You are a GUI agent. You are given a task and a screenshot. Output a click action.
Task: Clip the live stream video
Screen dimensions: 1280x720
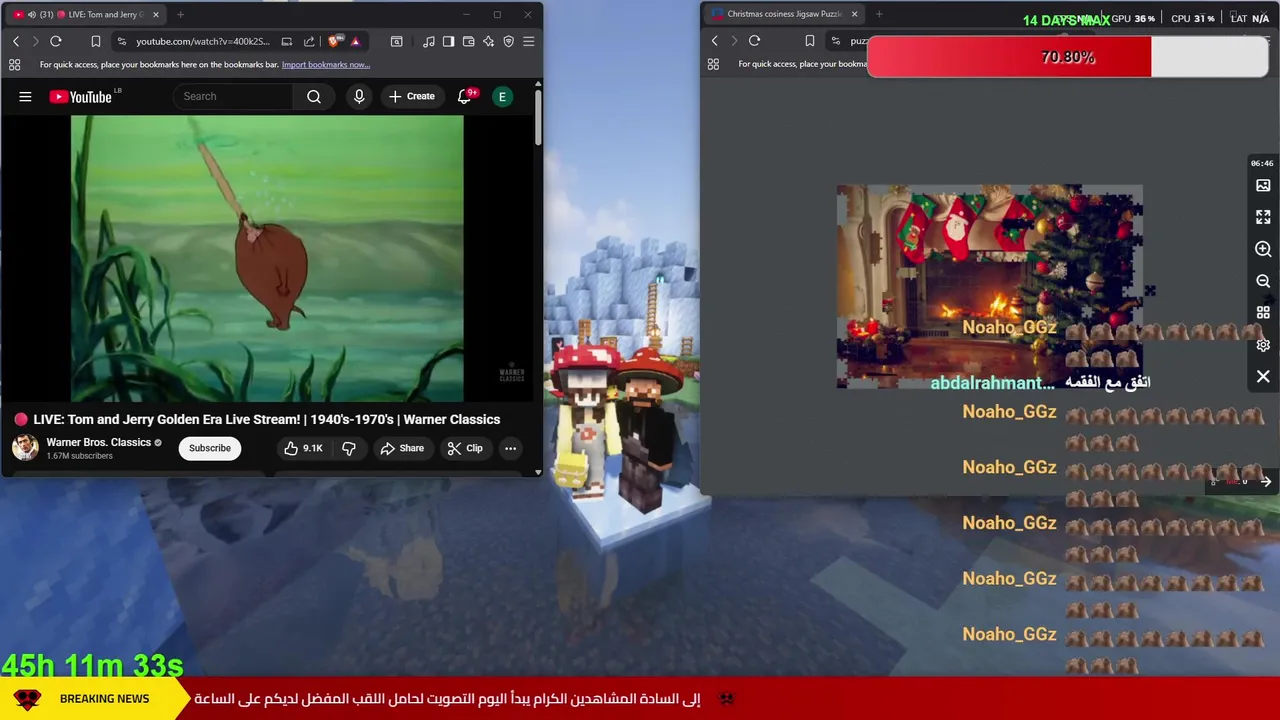465,448
